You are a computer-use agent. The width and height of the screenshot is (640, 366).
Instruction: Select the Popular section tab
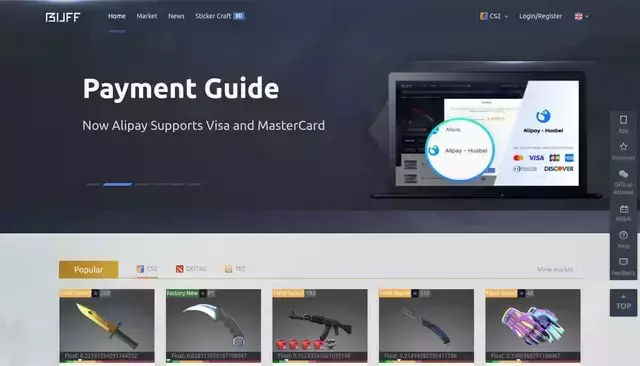(89, 270)
